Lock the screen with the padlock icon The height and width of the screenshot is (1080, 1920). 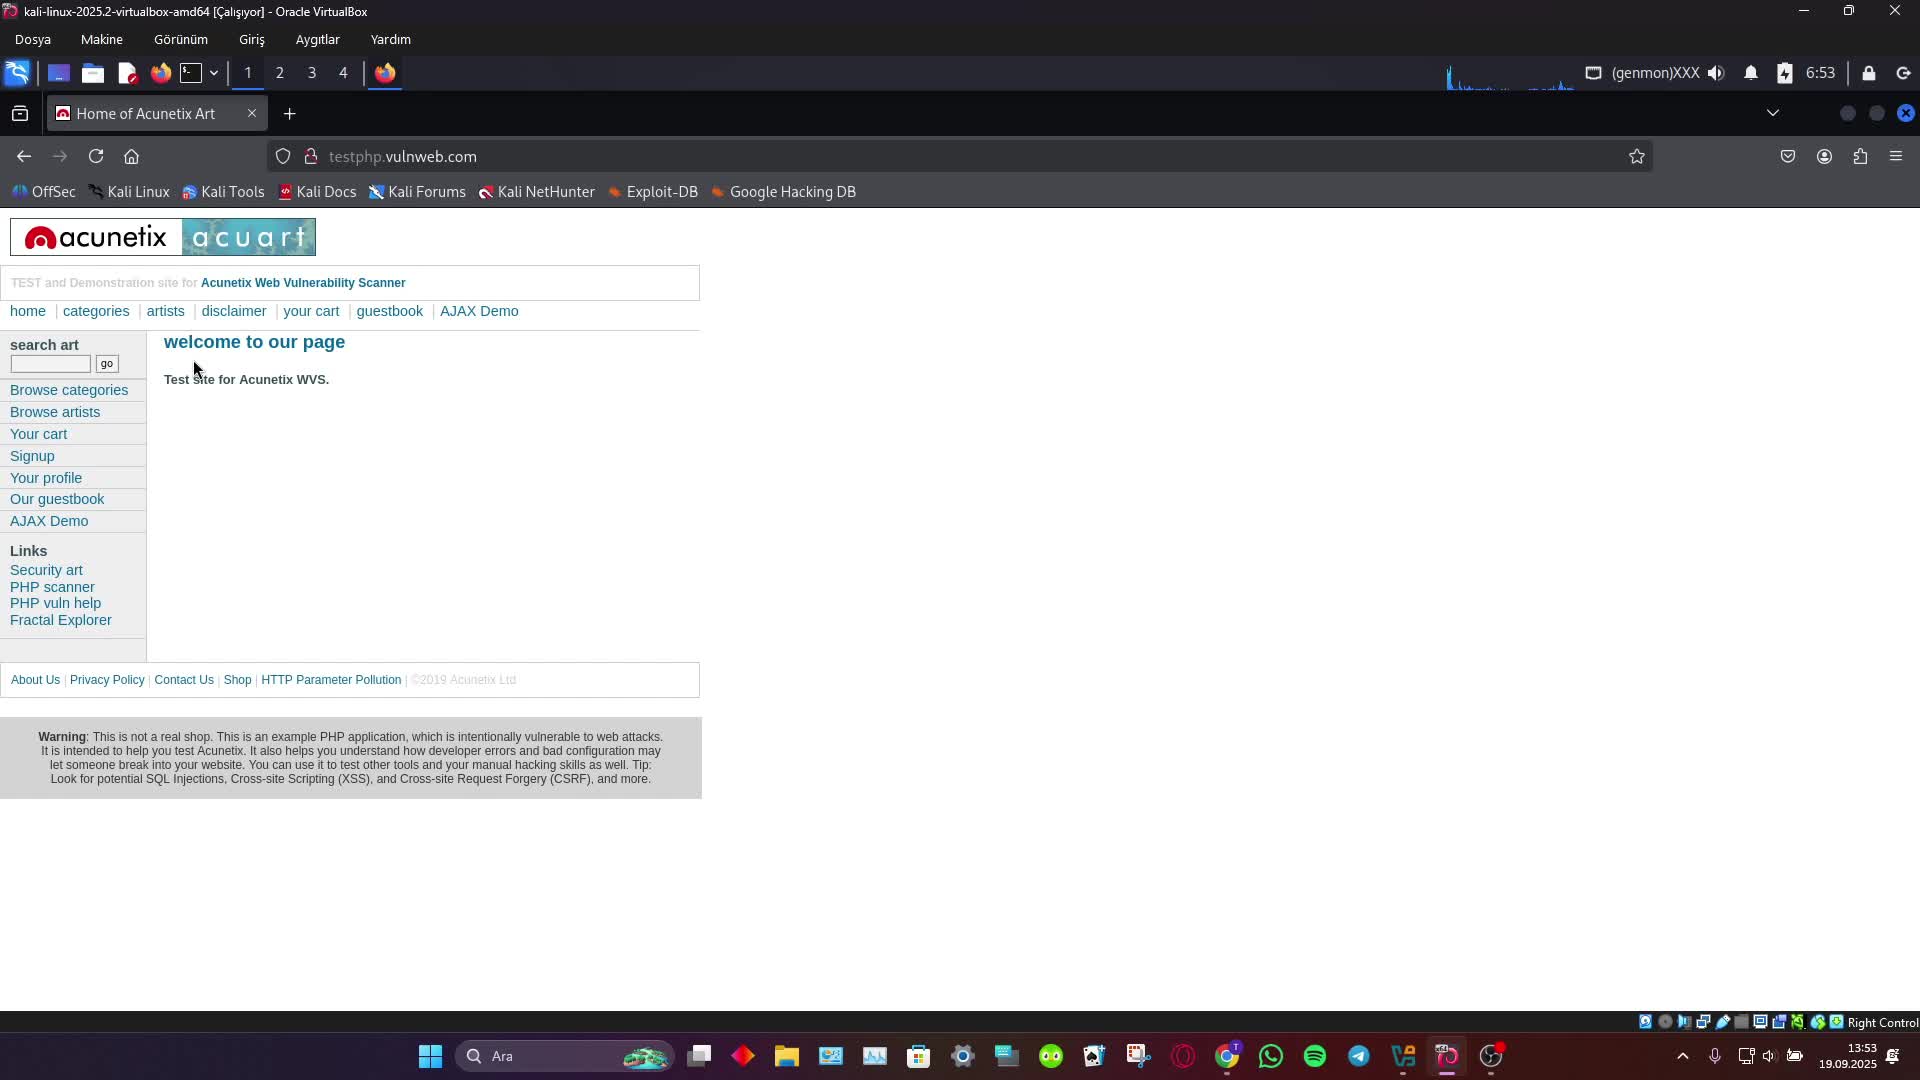(x=1868, y=73)
